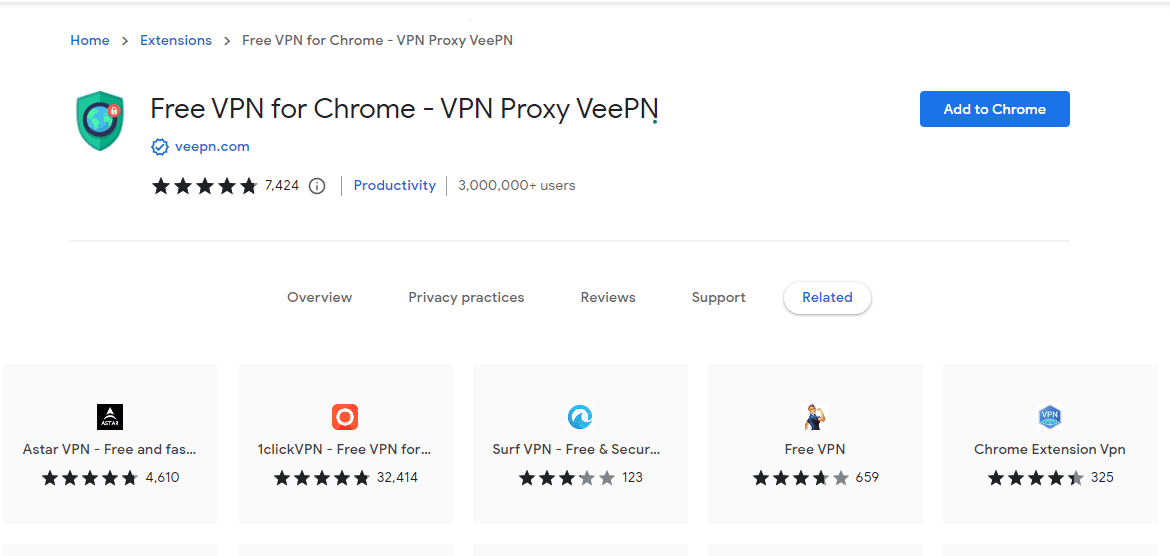This screenshot has width=1170, height=556.
Task: Open the rating info circle icon
Action: coord(317,186)
